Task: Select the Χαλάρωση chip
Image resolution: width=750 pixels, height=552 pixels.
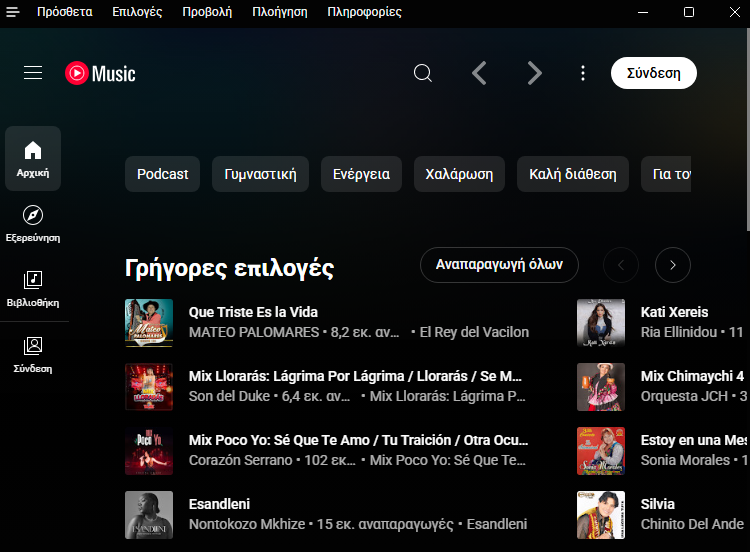Action: (459, 174)
